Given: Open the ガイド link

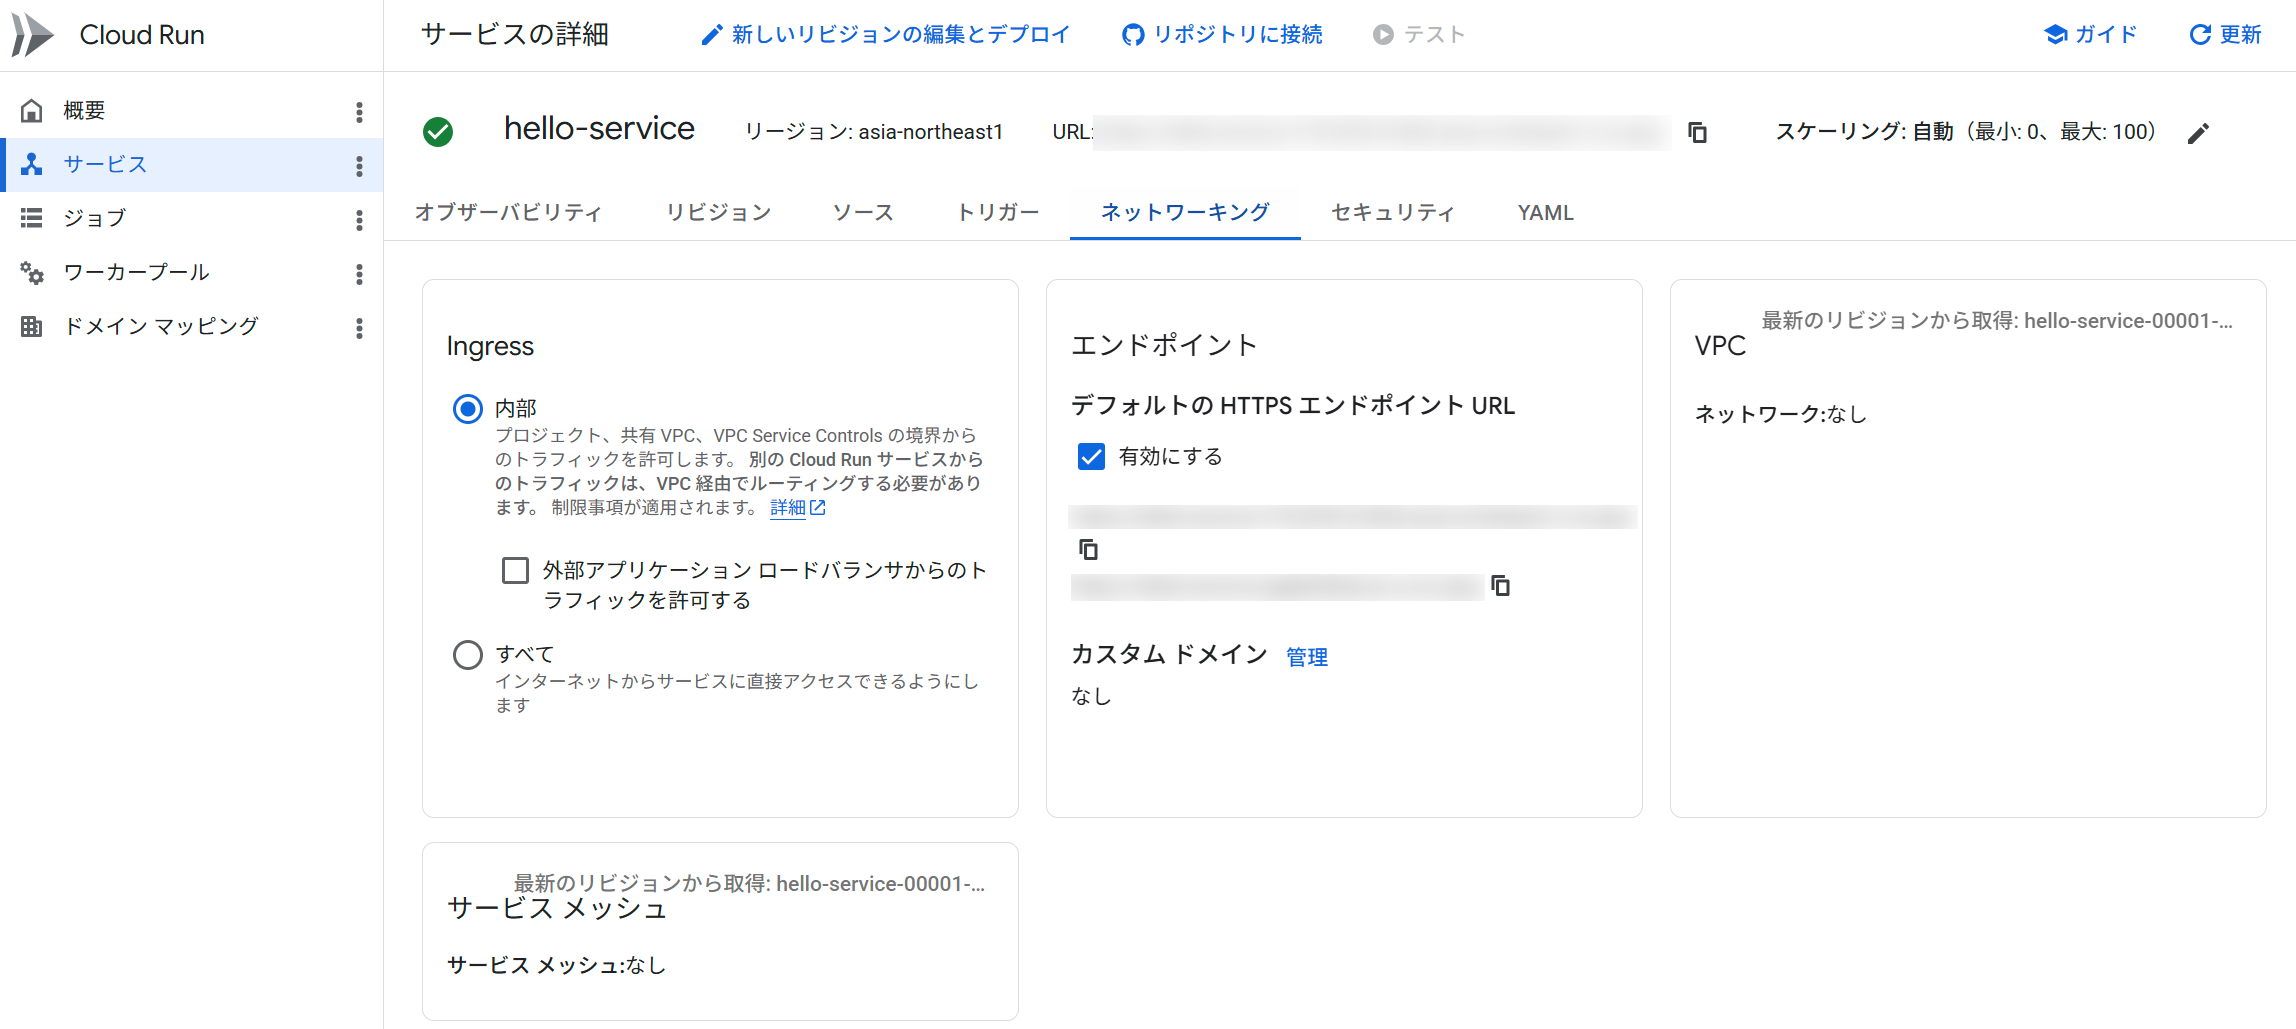Looking at the screenshot, I should click(2090, 35).
